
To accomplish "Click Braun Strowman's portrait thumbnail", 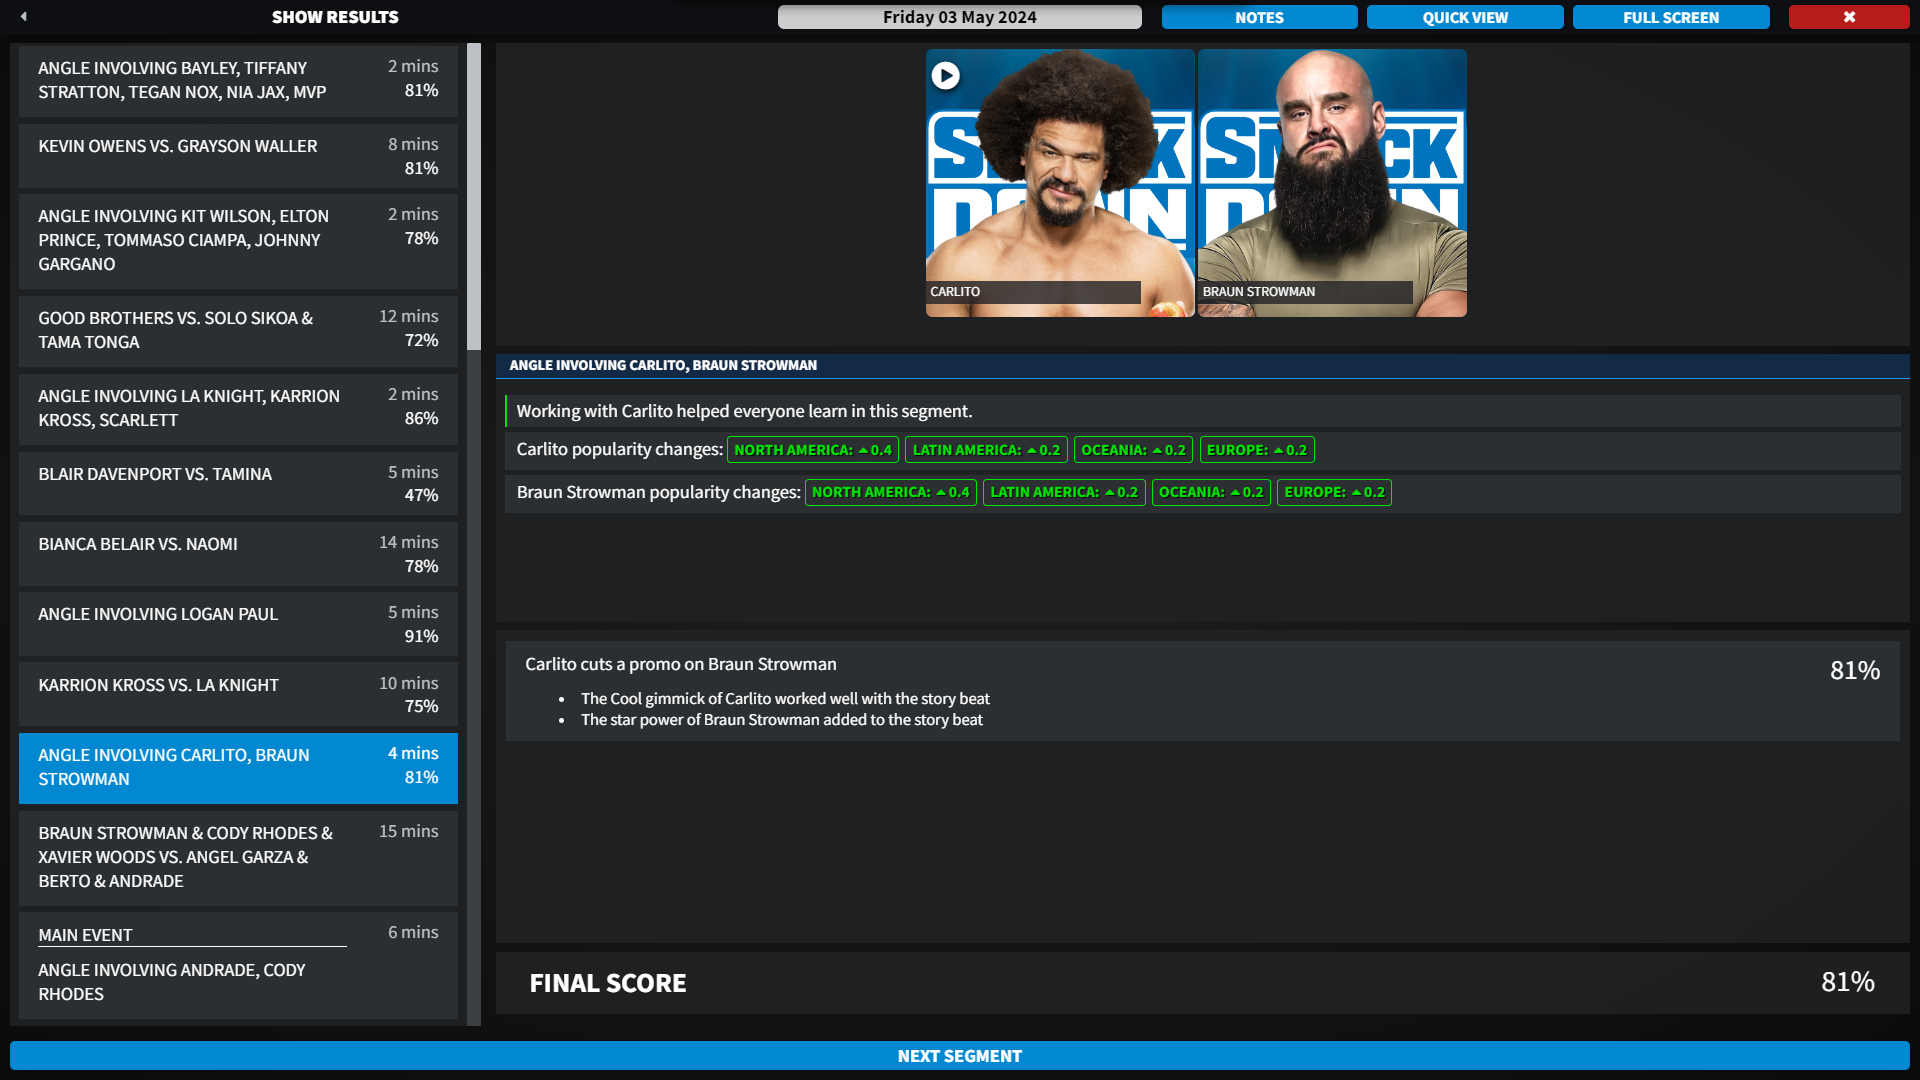I will pos(1332,183).
